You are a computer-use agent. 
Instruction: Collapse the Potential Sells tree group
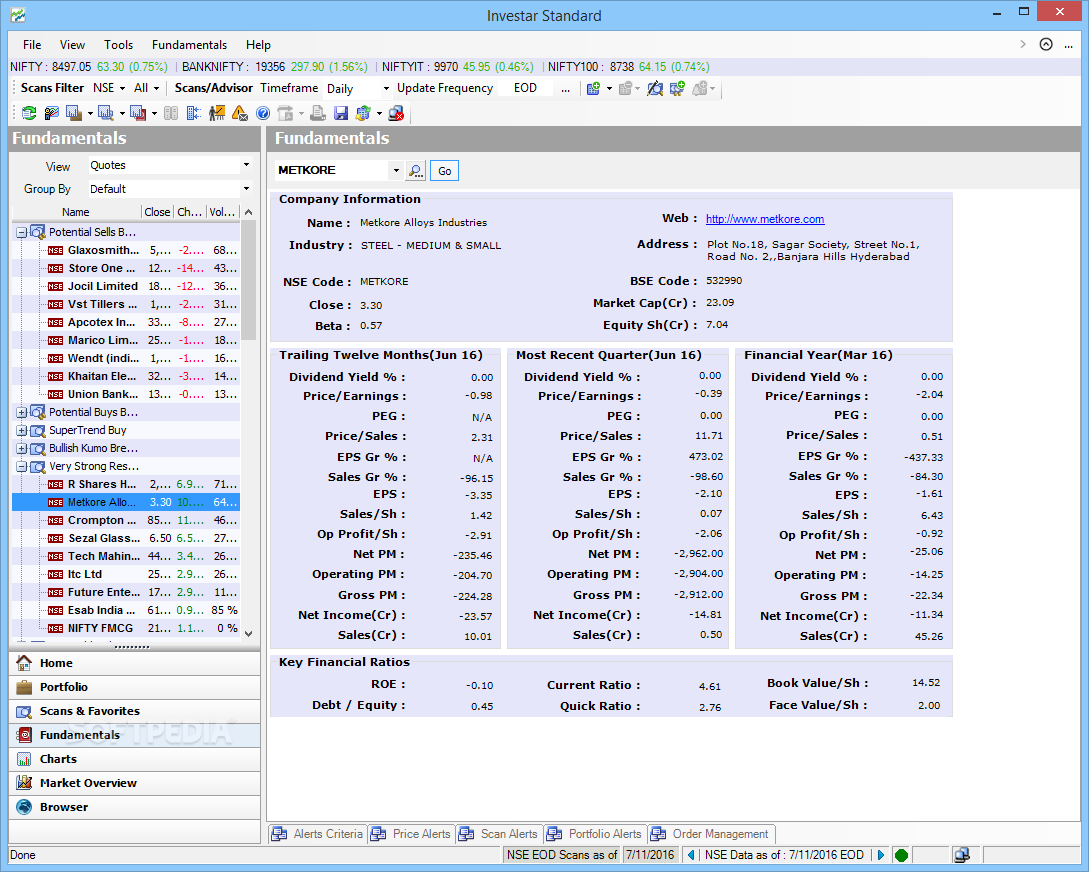click(22, 233)
